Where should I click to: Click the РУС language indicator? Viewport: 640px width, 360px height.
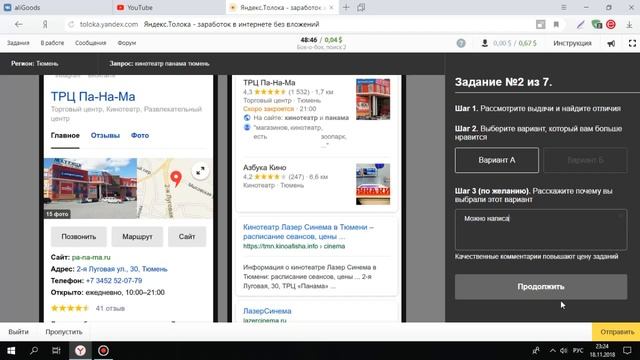click(x=578, y=351)
